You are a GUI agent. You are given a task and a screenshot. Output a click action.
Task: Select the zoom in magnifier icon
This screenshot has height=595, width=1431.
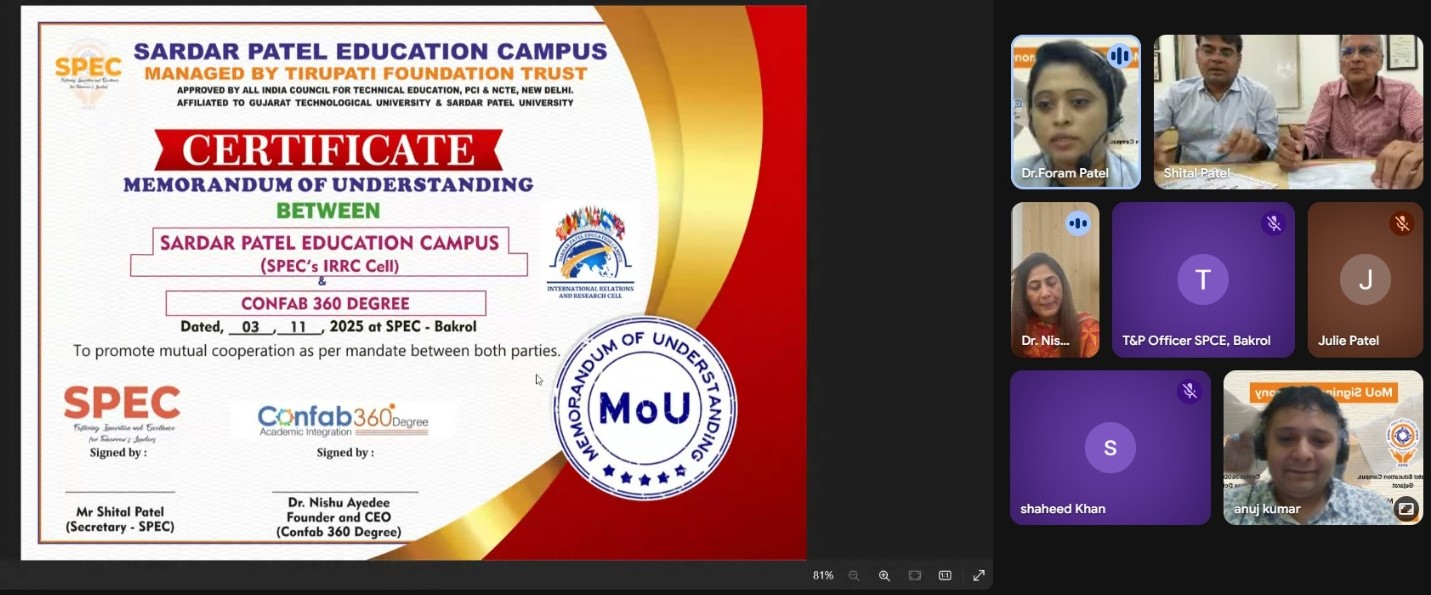tap(884, 576)
